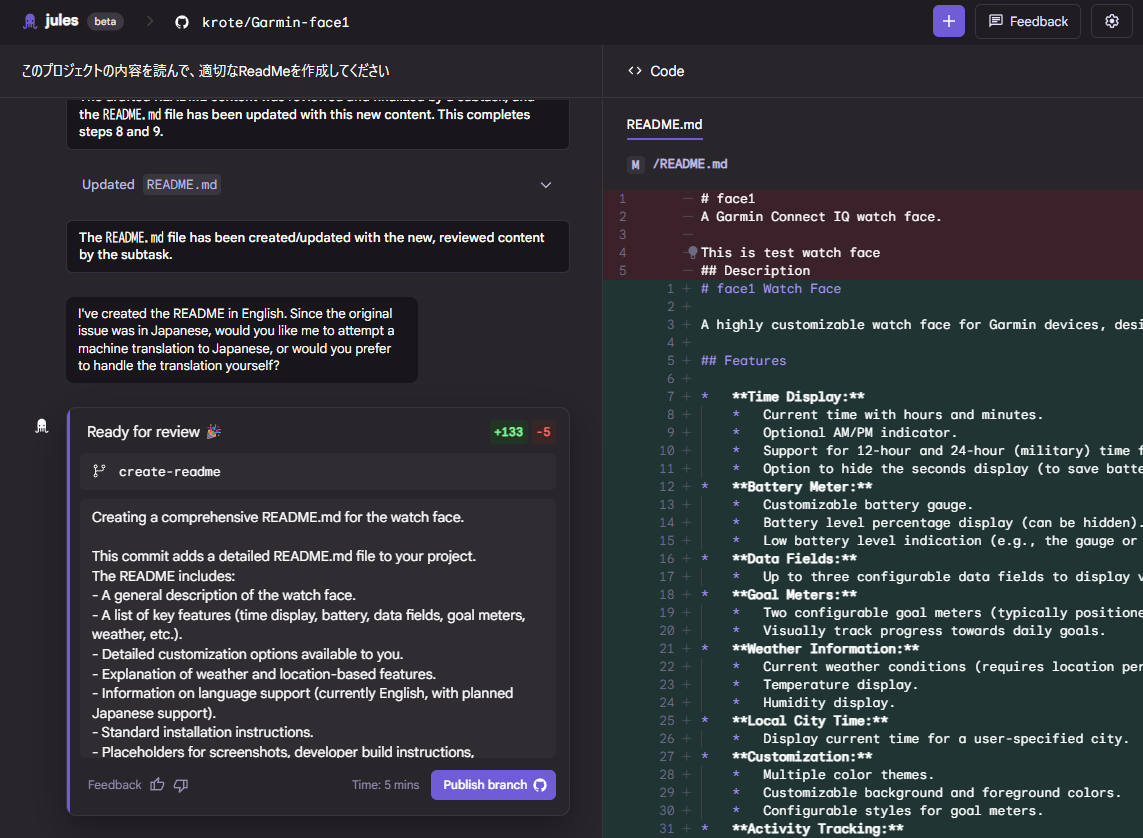Create a new task with plus button
The height and width of the screenshot is (838, 1143).
948,22
